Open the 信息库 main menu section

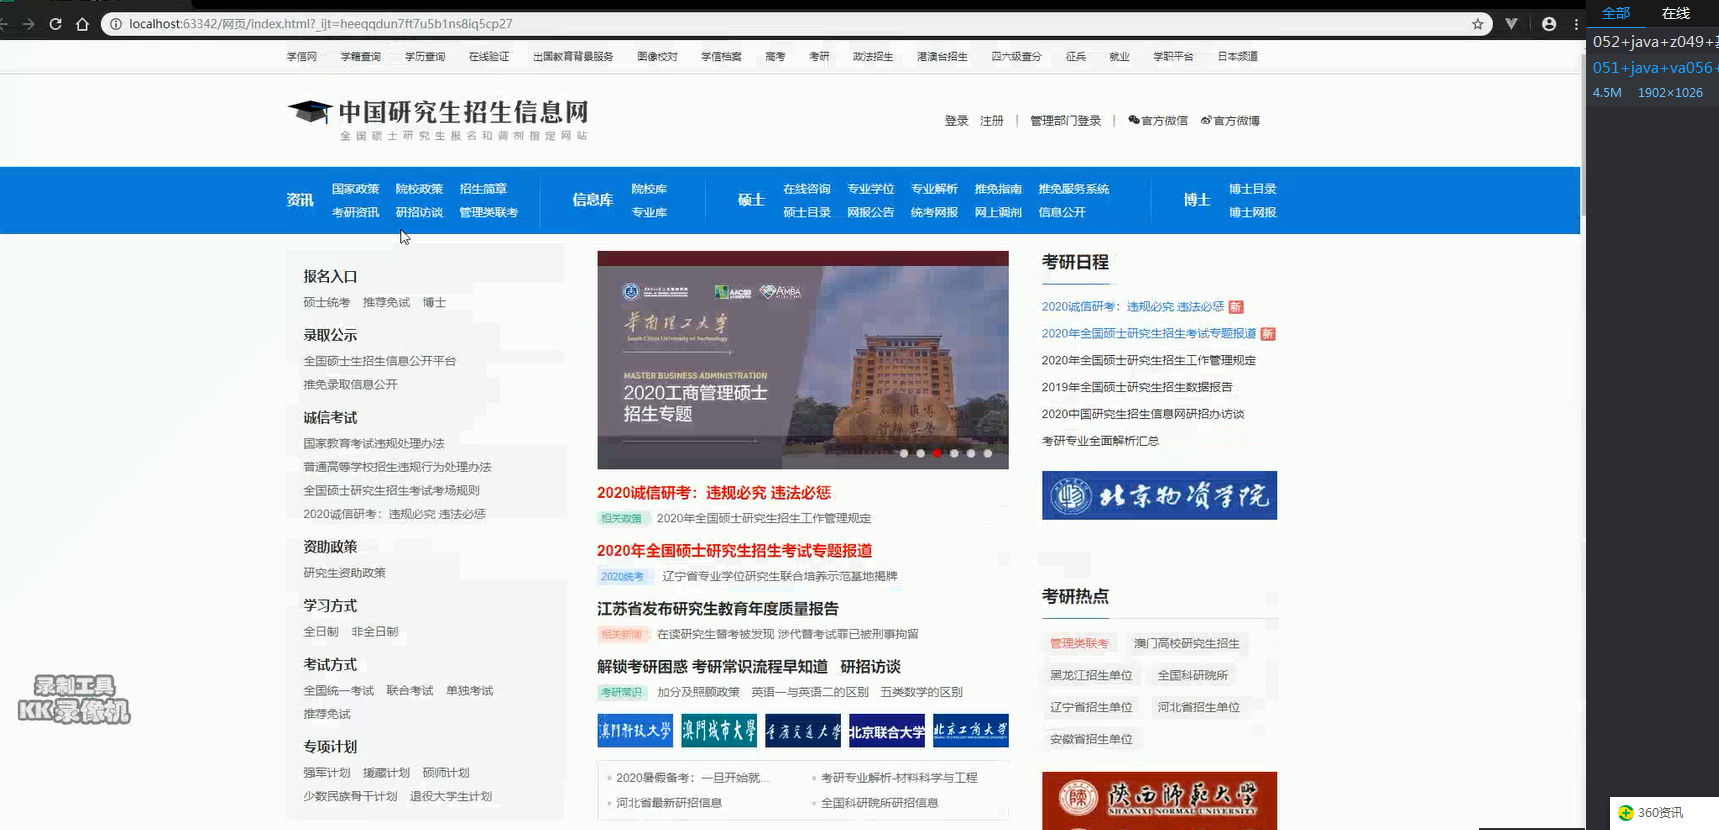pyautogui.click(x=592, y=200)
